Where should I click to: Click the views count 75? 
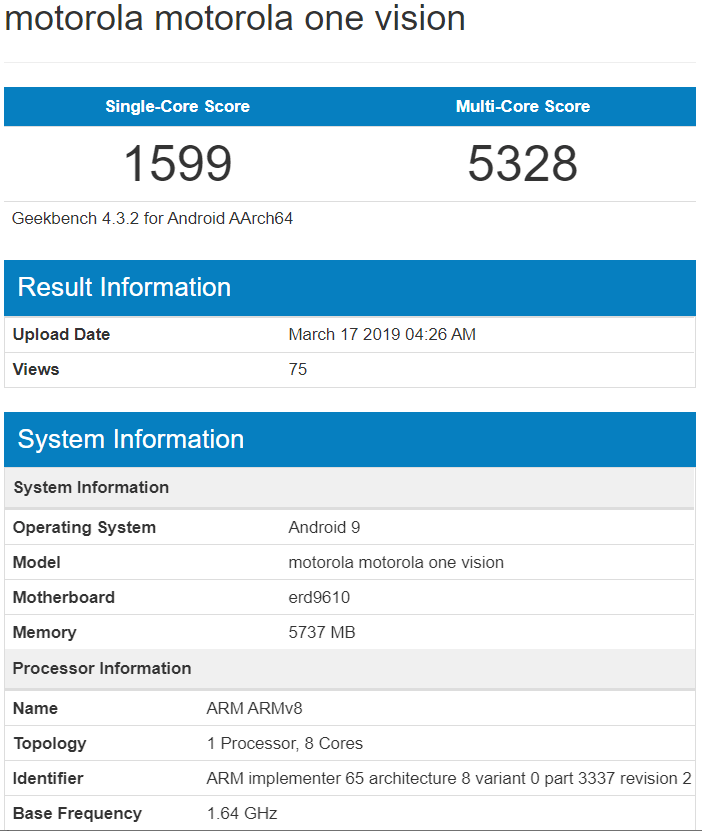click(298, 369)
